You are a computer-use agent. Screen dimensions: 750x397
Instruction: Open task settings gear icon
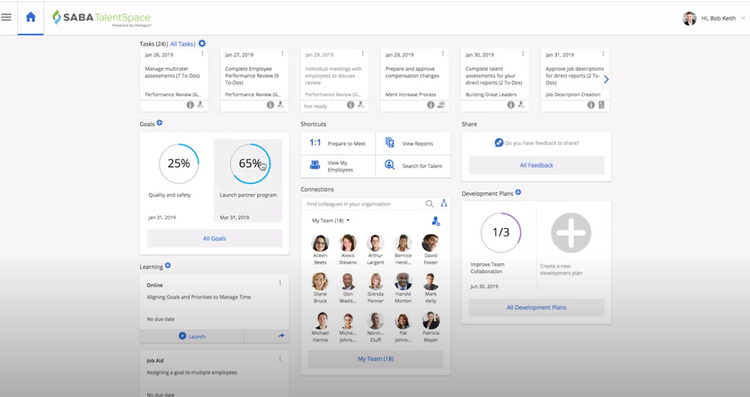tap(202, 44)
